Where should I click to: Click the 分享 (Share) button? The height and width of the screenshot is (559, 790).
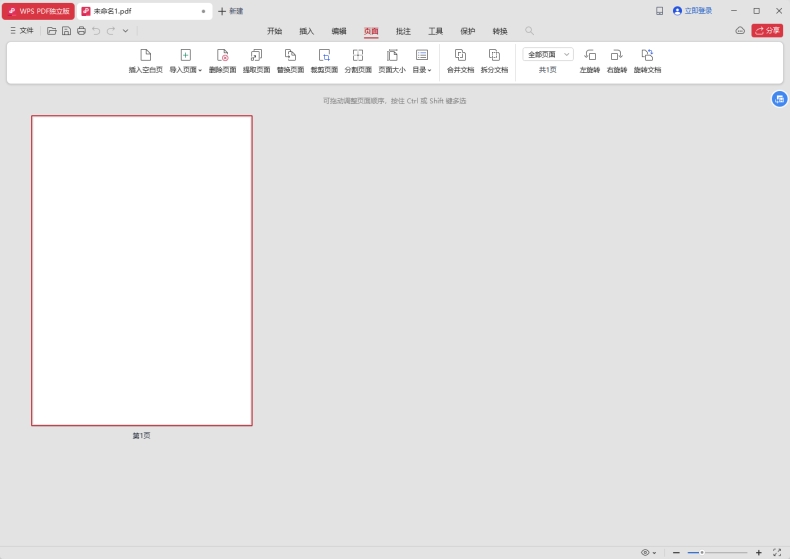click(x=767, y=31)
